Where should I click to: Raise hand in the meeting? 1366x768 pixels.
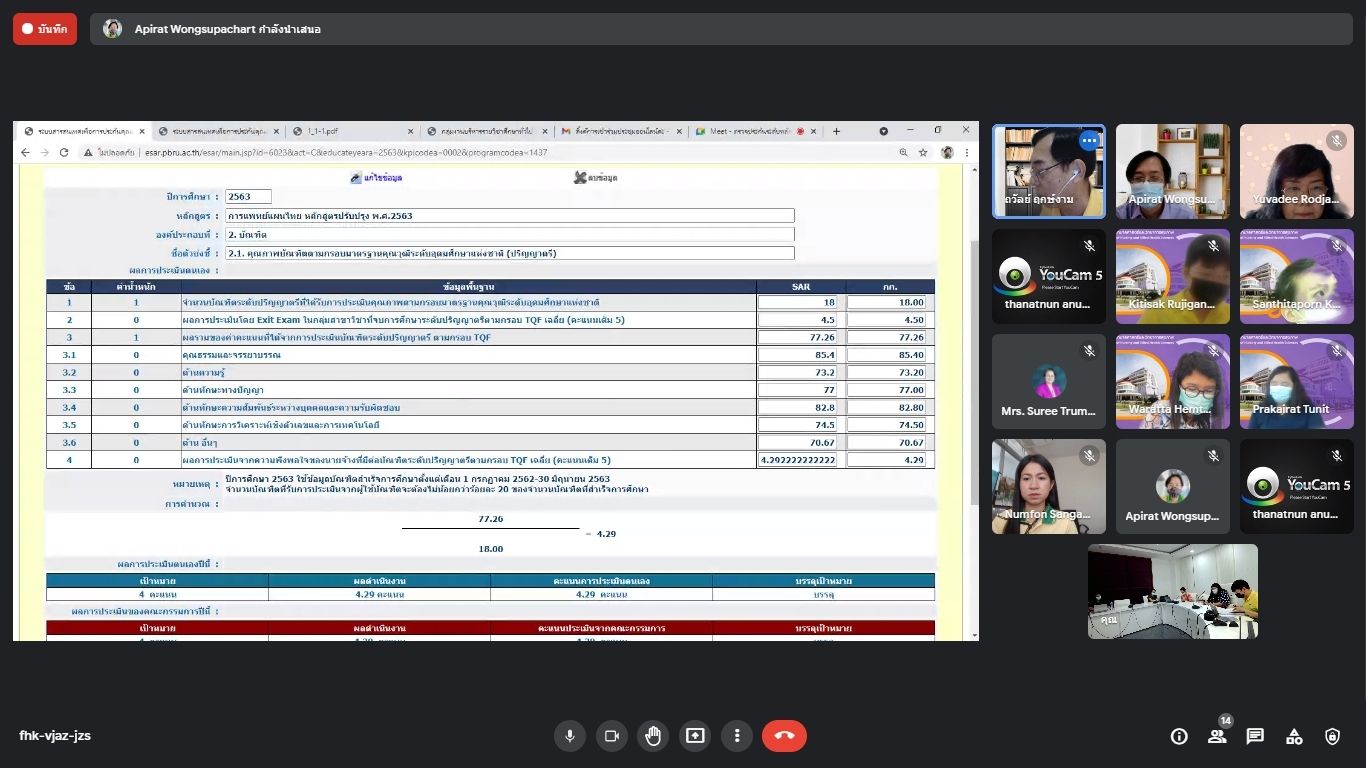pos(653,736)
